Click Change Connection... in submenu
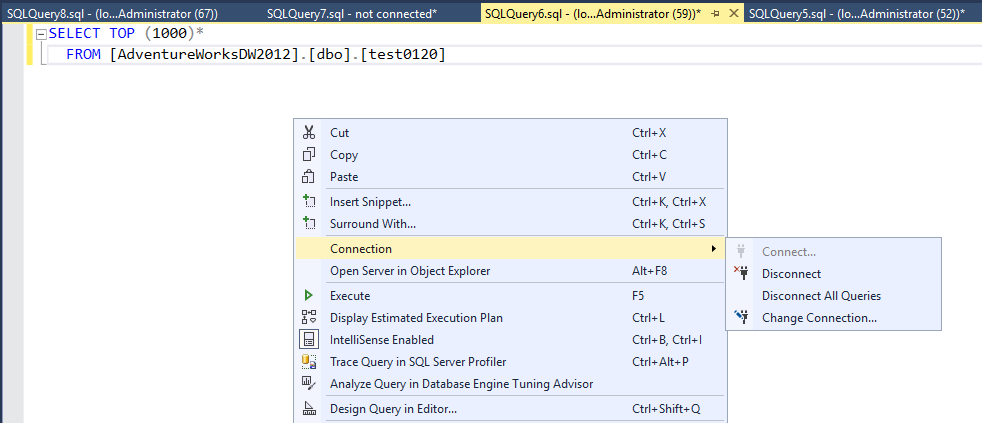The image size is (982, 423). 834,318
